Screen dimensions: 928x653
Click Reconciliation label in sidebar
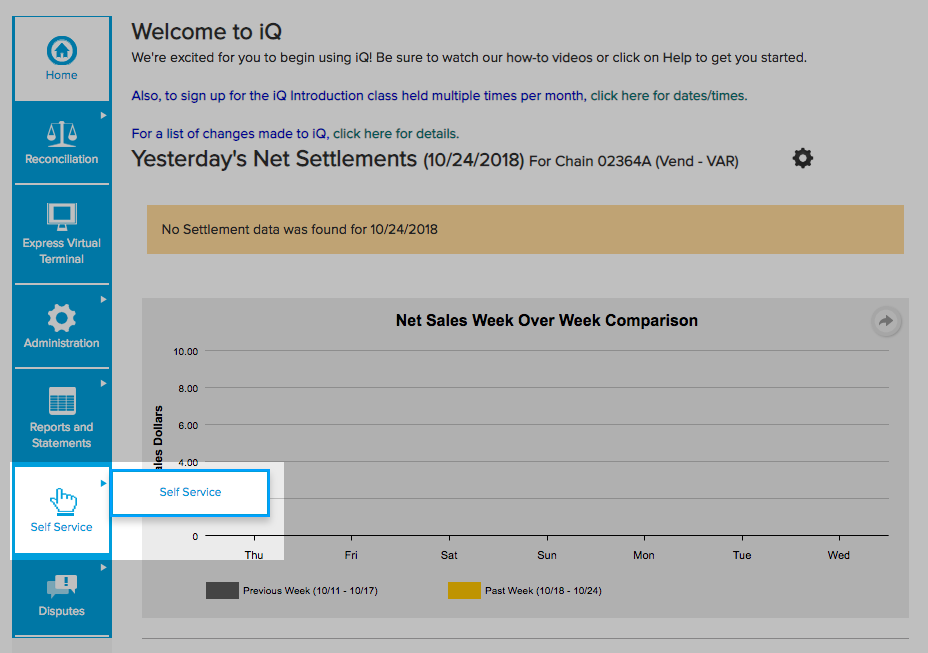[62, 159]
